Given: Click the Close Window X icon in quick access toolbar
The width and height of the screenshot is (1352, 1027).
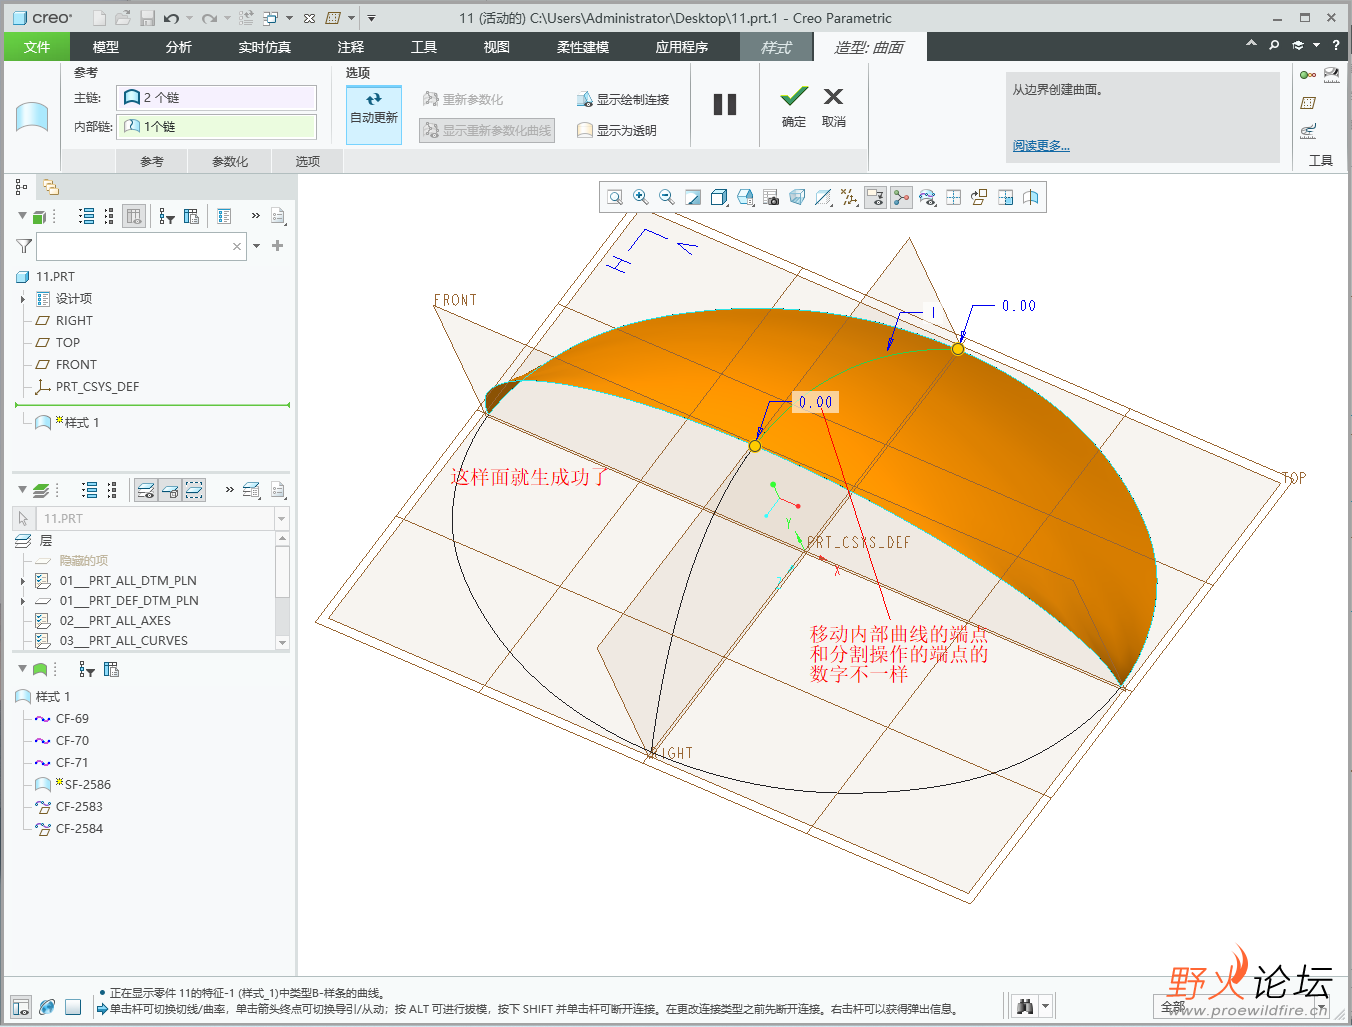Looking at the screenshot, I should click(x=310, y=18).
